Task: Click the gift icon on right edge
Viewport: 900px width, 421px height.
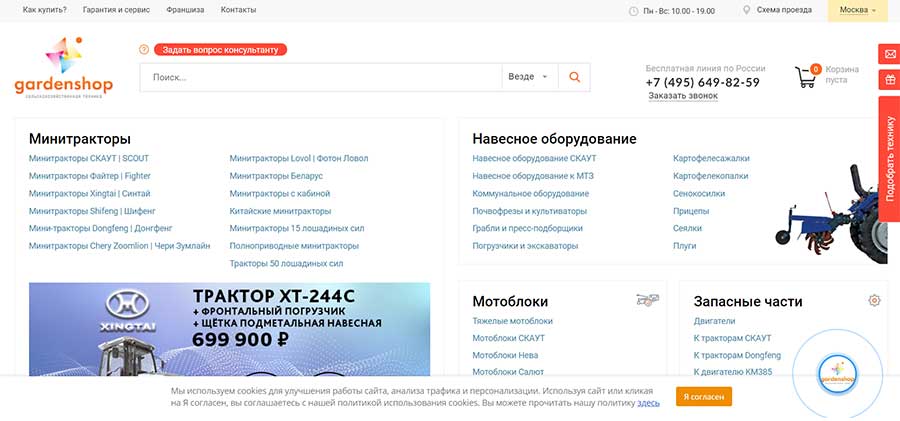Action: [890, 80]
